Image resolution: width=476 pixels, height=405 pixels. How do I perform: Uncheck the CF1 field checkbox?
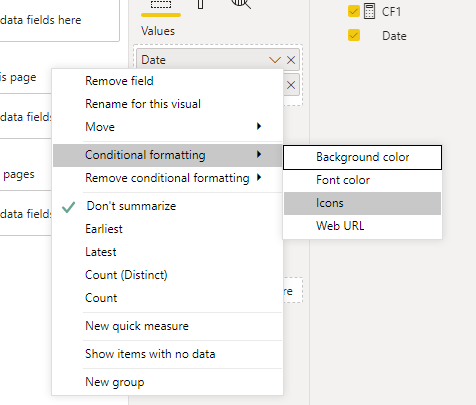pos(354,11)
